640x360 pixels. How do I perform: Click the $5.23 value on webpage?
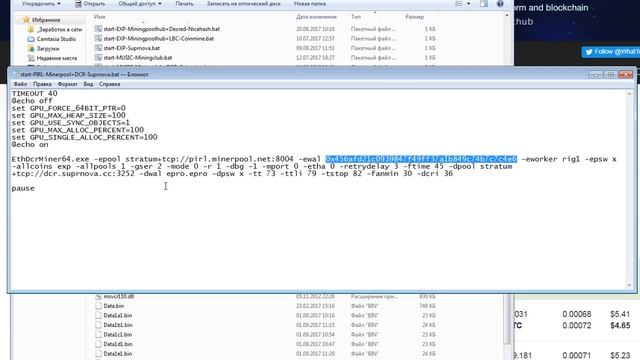click(x=620, y=356)
